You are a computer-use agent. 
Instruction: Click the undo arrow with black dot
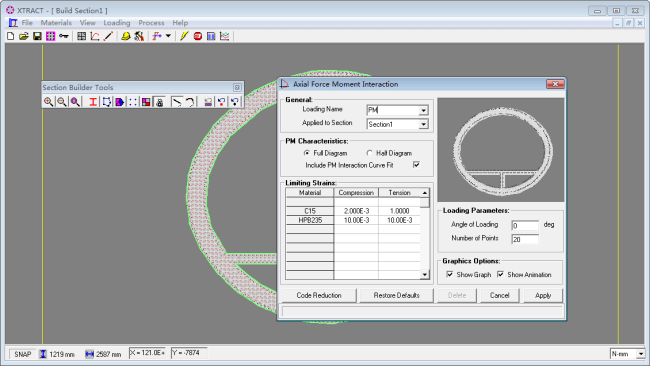pos(235,102)
